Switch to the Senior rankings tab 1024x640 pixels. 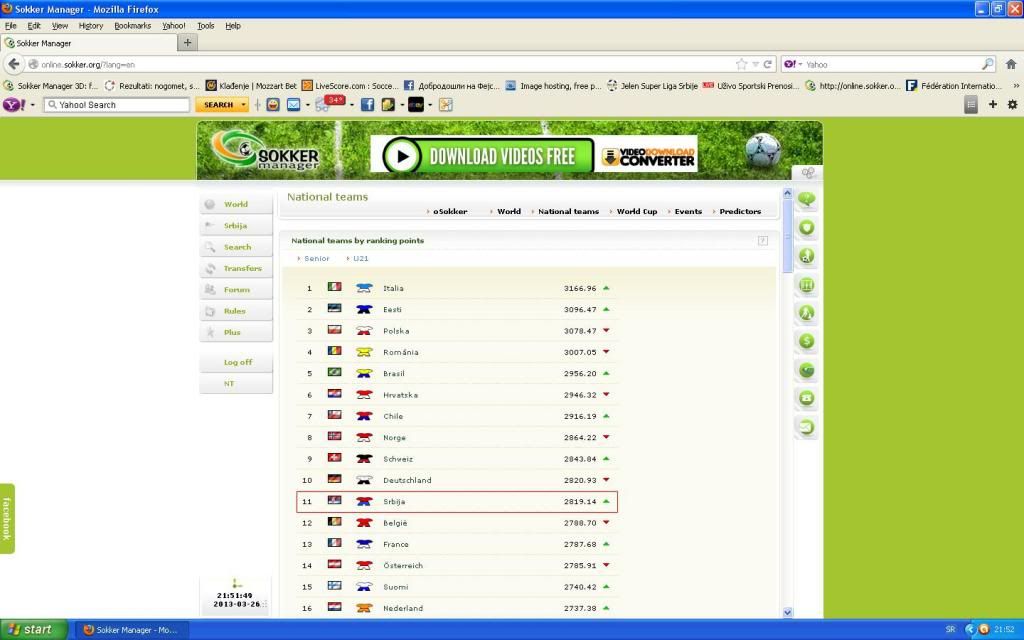tap(316, 258)
